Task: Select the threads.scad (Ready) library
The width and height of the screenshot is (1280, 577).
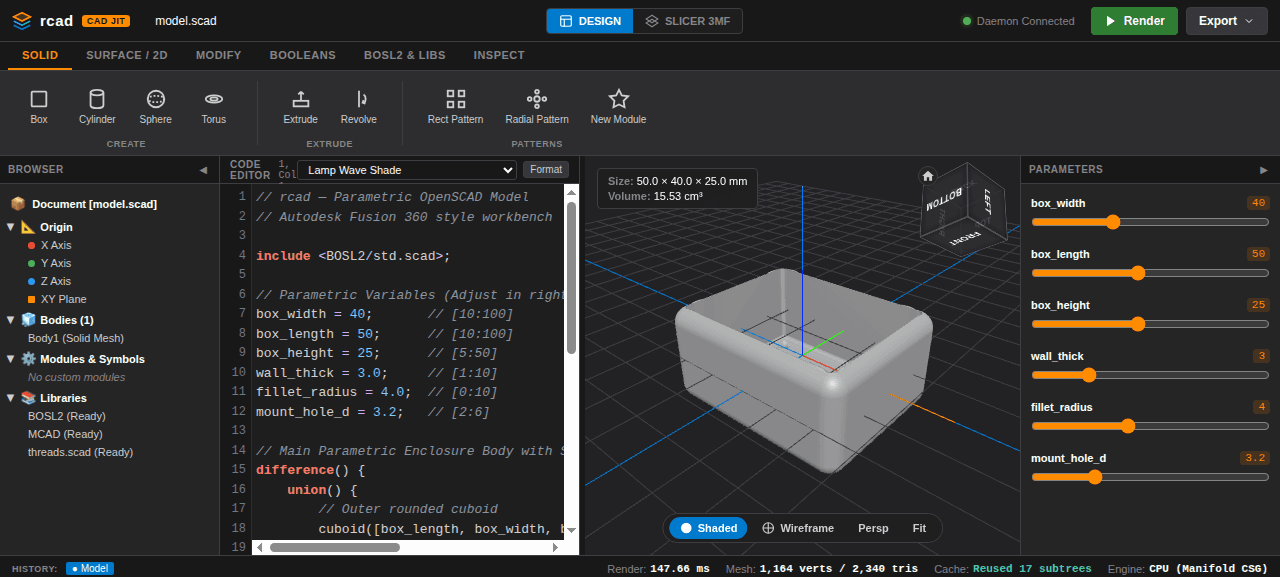Action: [80, 452]
